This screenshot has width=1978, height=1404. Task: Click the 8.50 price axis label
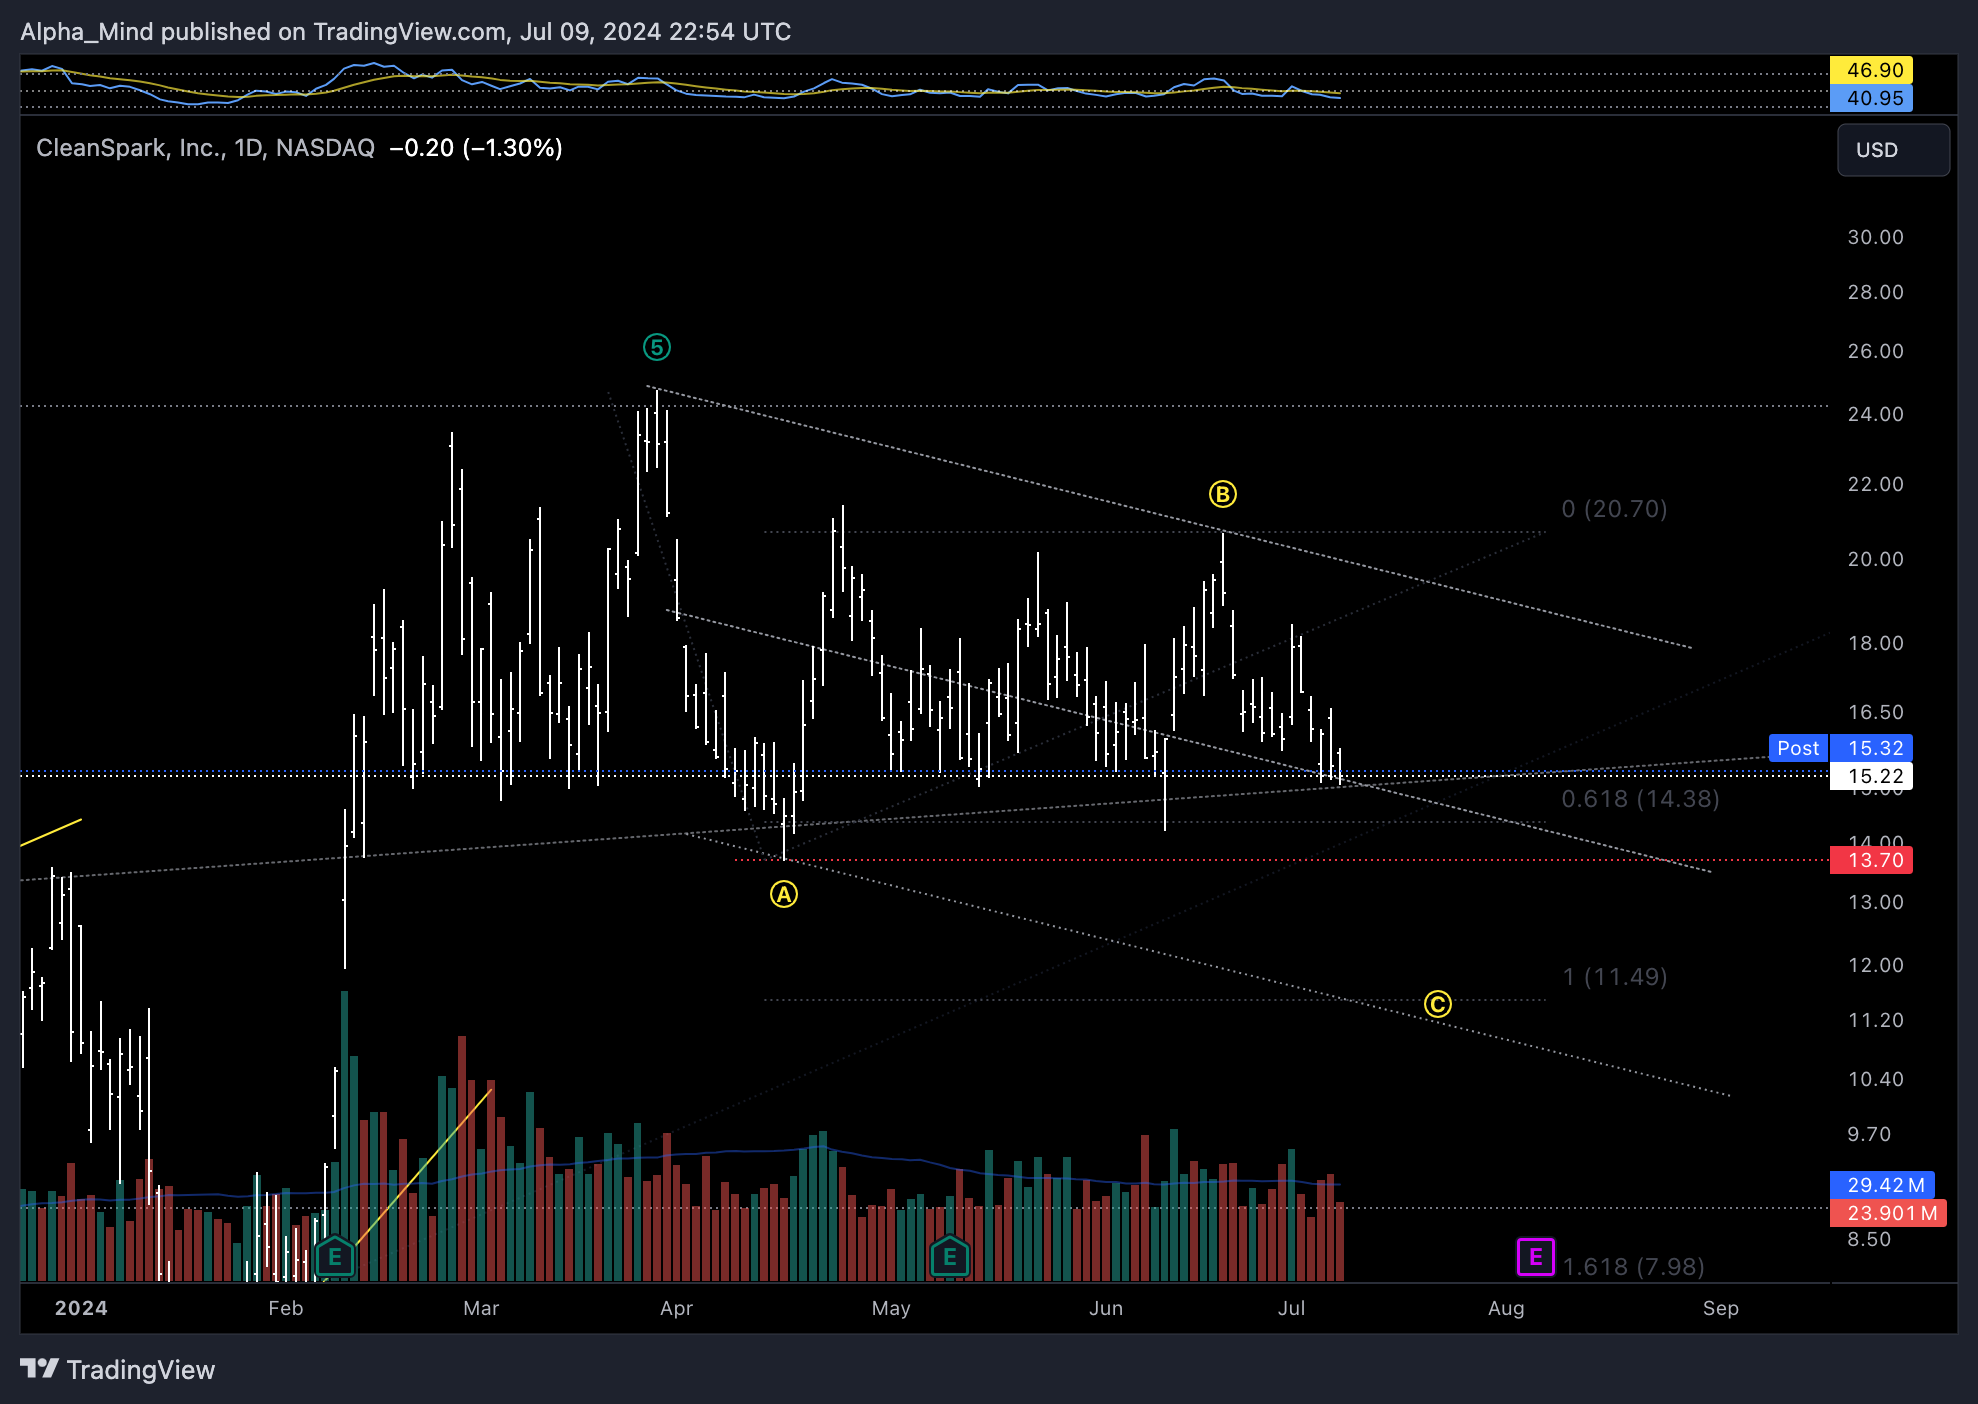point(1869,1239)
